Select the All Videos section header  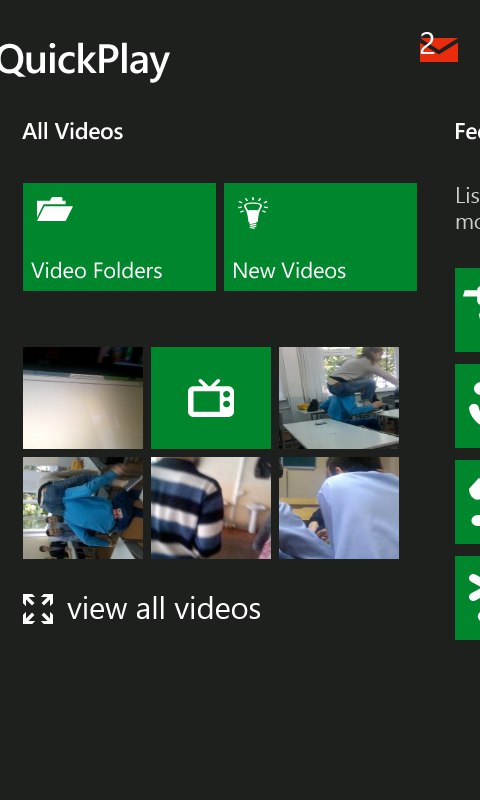pos(72,132)
